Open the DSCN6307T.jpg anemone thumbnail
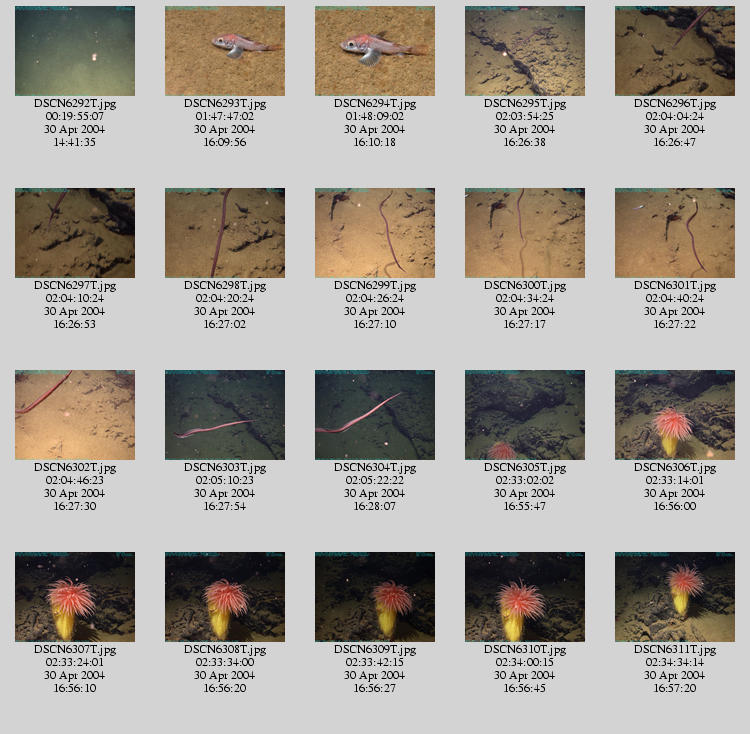Screen dimensions: 750x734 pos(75,597)
